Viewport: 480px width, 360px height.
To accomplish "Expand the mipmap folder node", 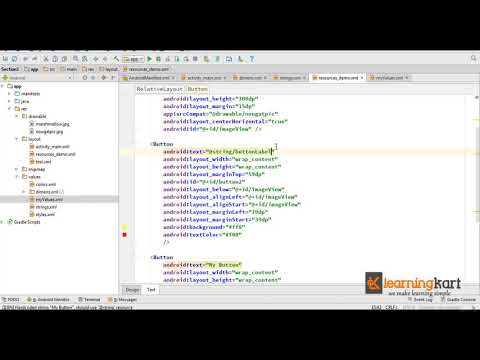I will (x=16, y=169).
